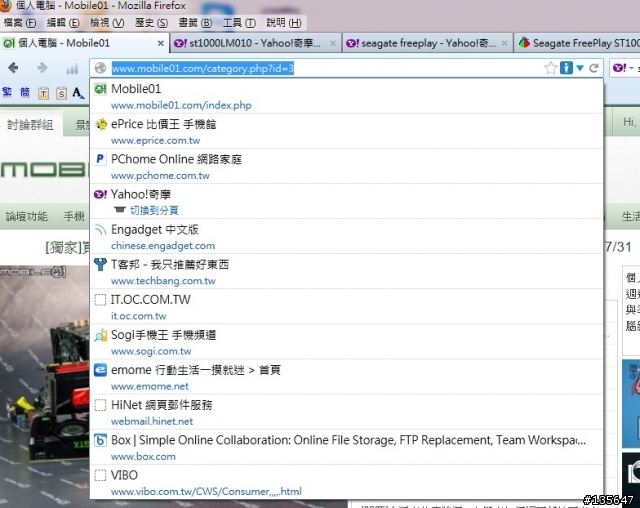Open the 檔案 (F) menu

point(20,23)
